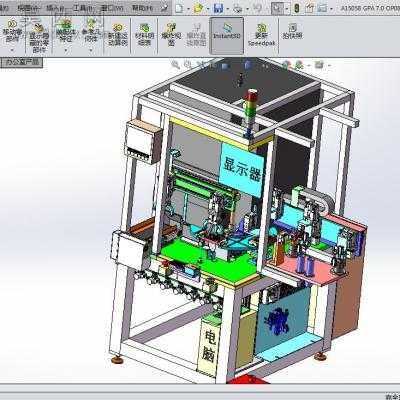Activate the Select cursor tool
Image resolution: width=400 pixels, height=400 pixels.
point(277,8)
